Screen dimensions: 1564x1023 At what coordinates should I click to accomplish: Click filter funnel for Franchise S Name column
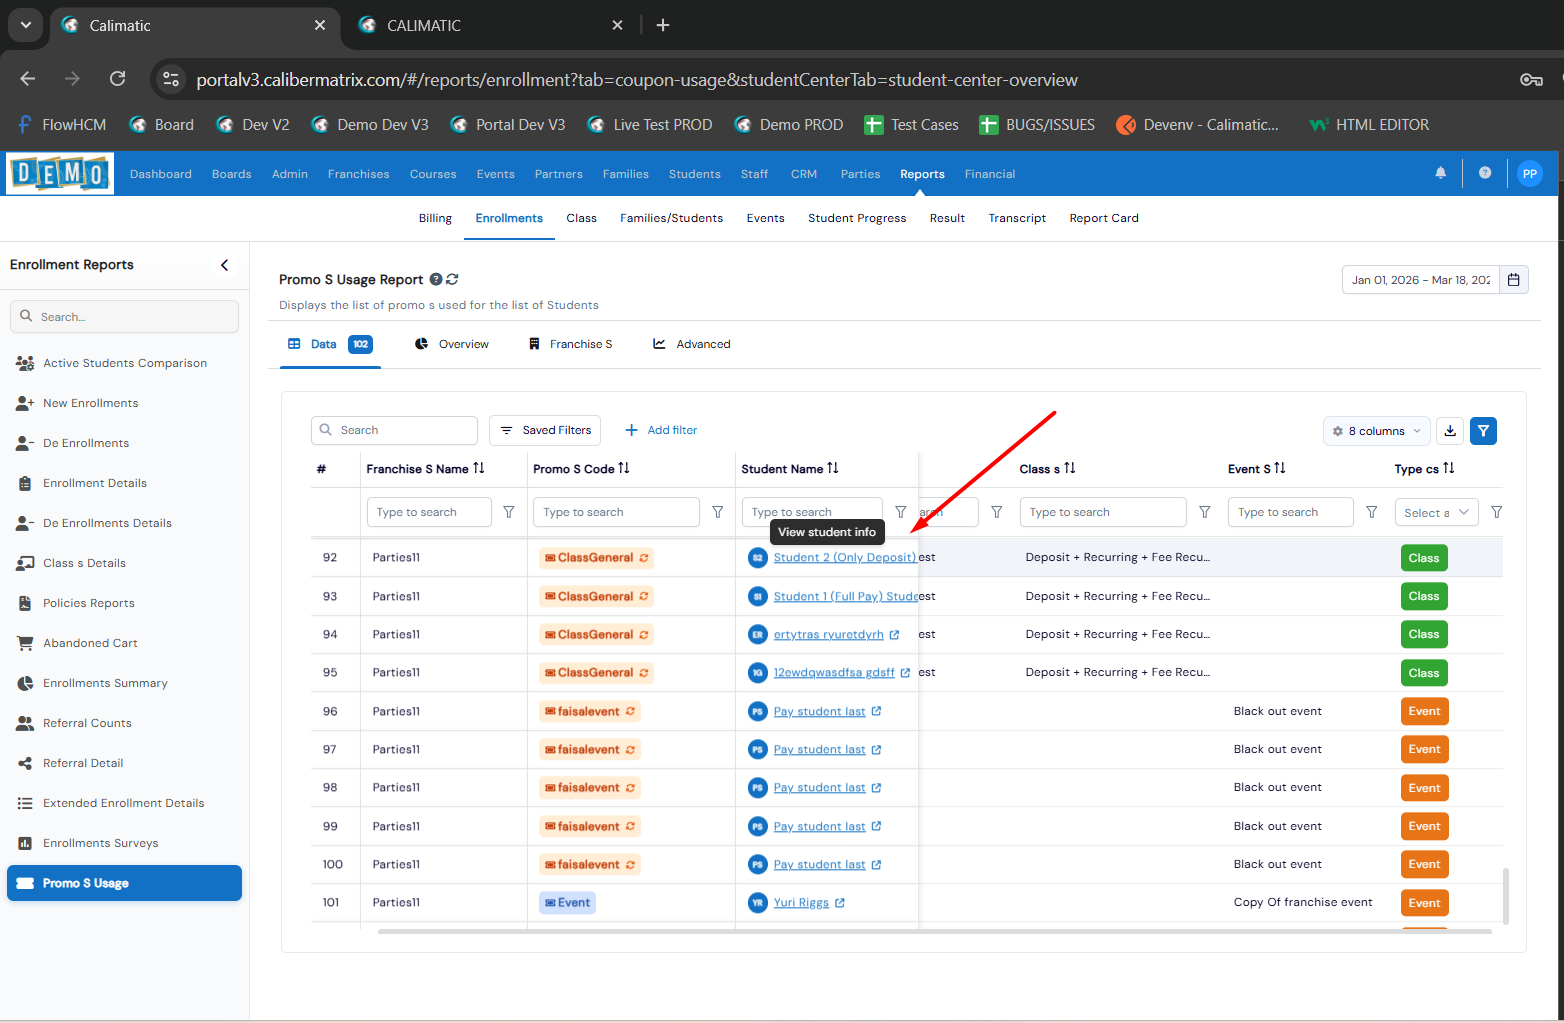(x=509, y=512)
